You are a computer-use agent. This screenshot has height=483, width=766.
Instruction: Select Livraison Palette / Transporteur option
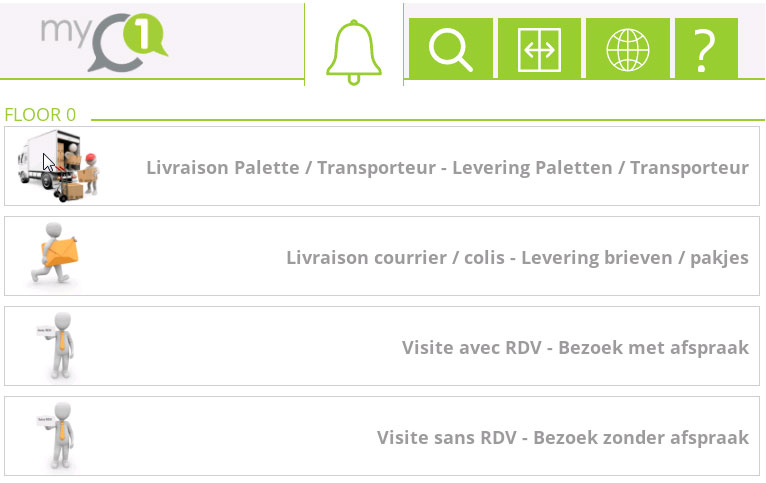coord(382,166)
